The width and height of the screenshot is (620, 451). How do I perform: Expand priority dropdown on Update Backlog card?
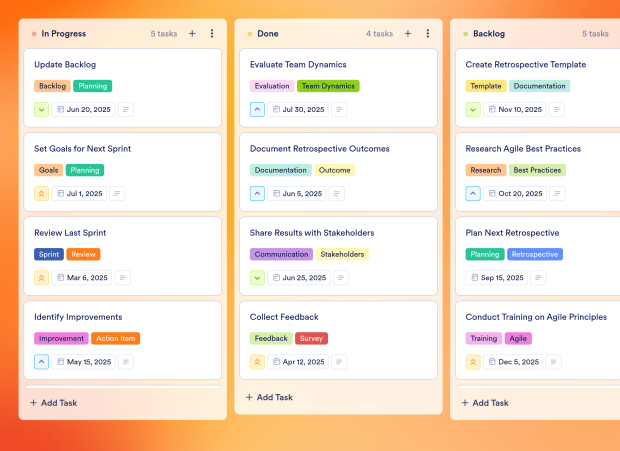point(42,109)
